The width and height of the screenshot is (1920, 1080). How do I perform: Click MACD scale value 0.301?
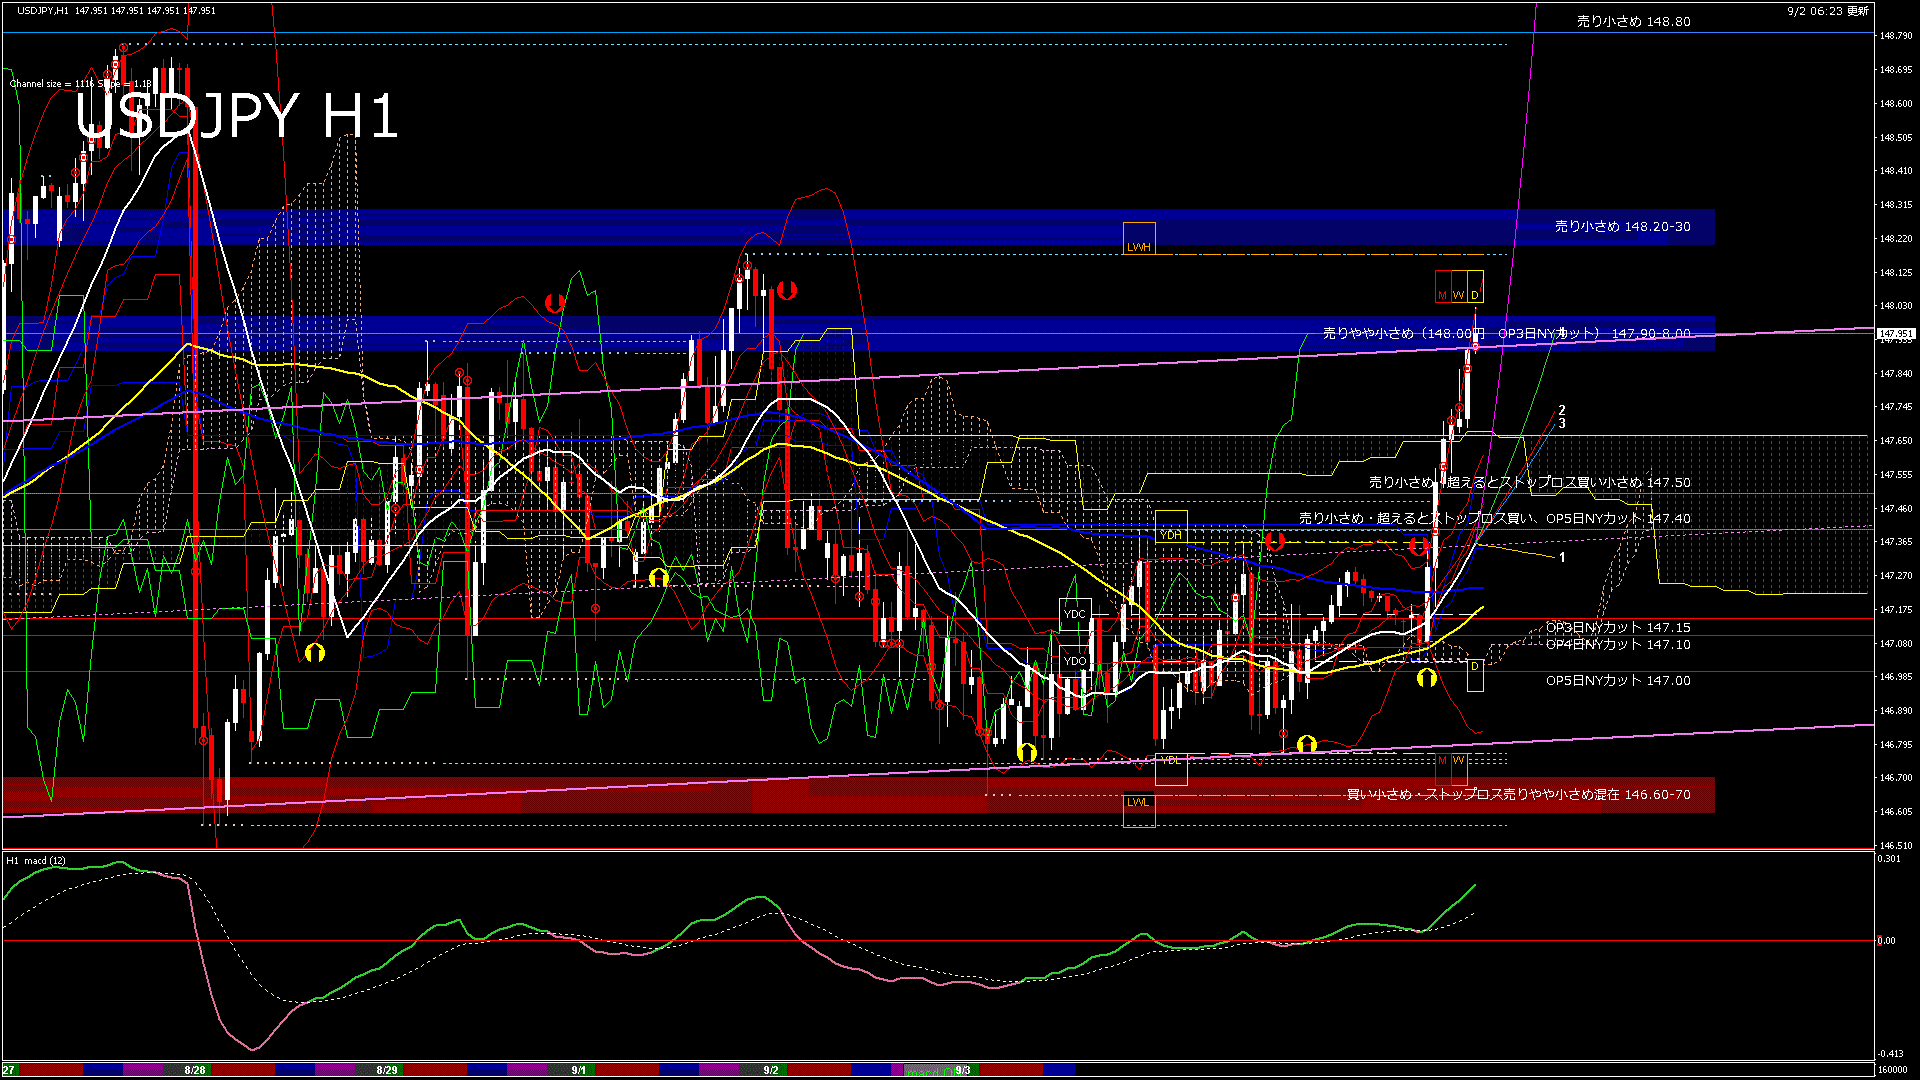[1889, 859]
